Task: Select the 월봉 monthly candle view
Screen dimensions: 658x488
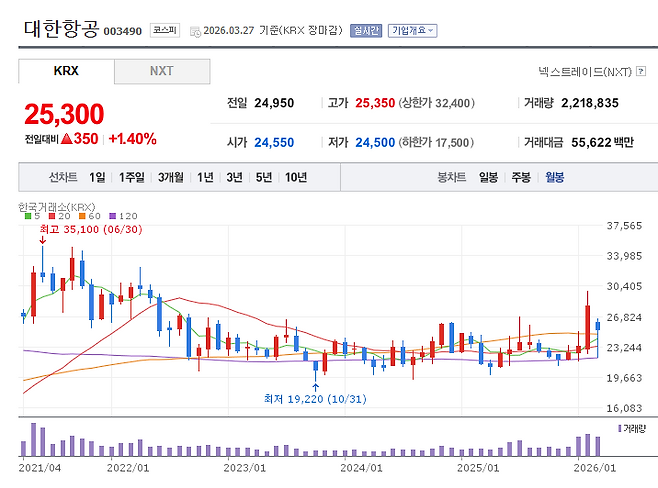Action: coord(554,177)
